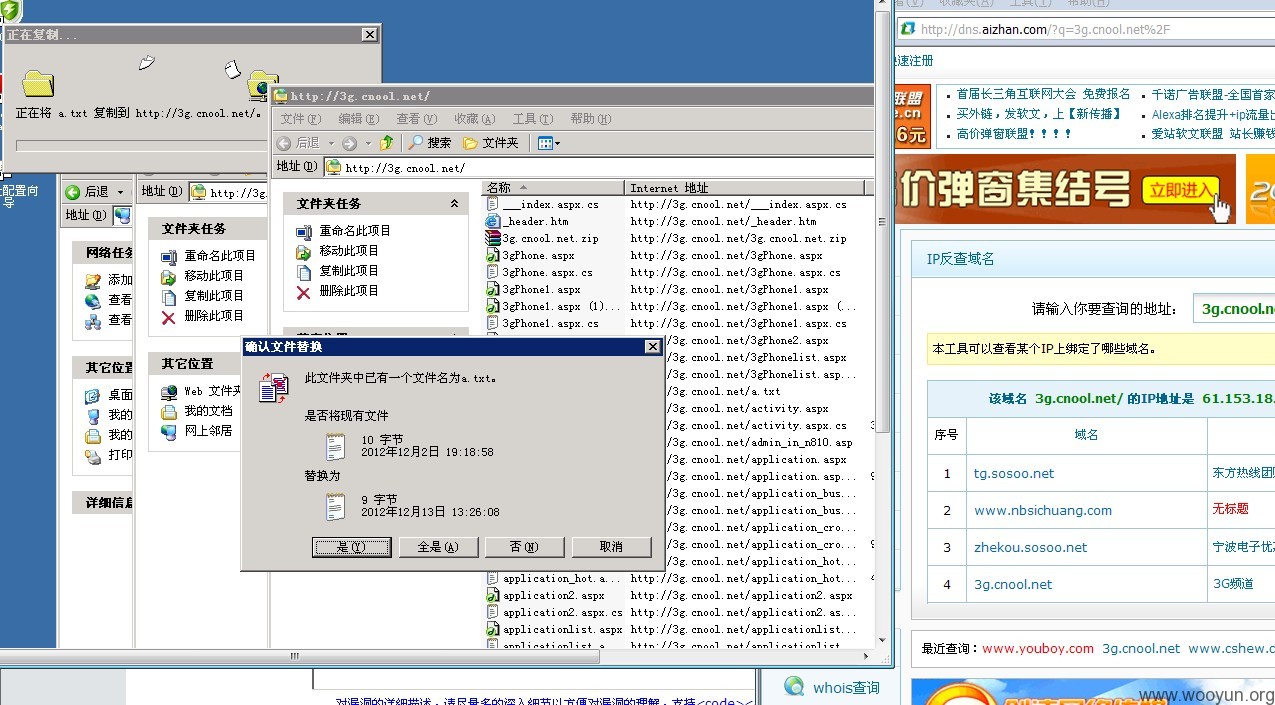The height and width of the screenshot is (705, 1275).
Task: Open 文件(F) menu in 3g.cnool.net window
Action: 300,119
